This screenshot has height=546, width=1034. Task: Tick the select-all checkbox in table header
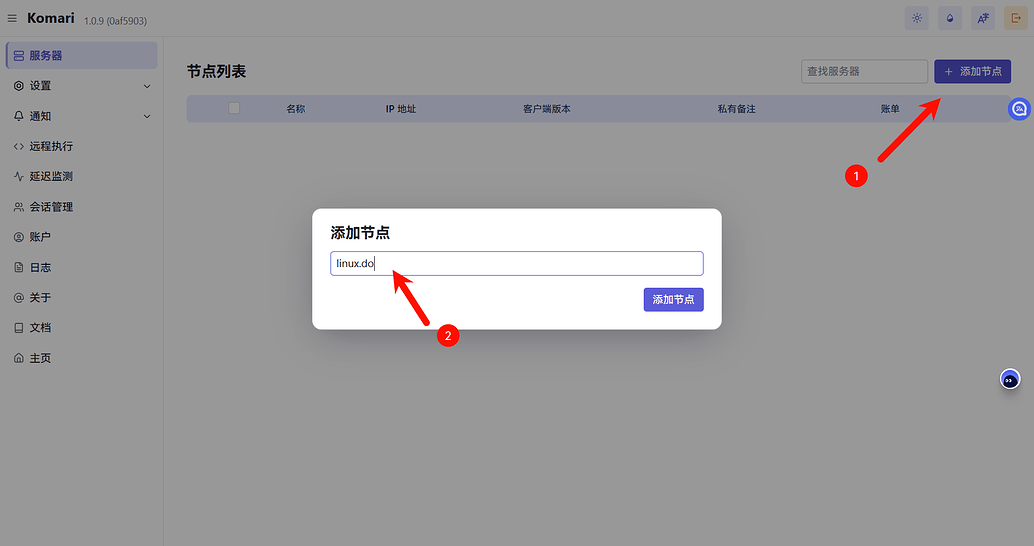[234, 108]
